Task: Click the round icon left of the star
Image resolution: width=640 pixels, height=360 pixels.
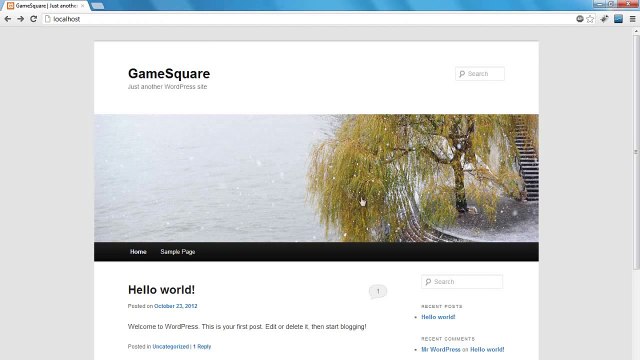Action: coord(580,19)
